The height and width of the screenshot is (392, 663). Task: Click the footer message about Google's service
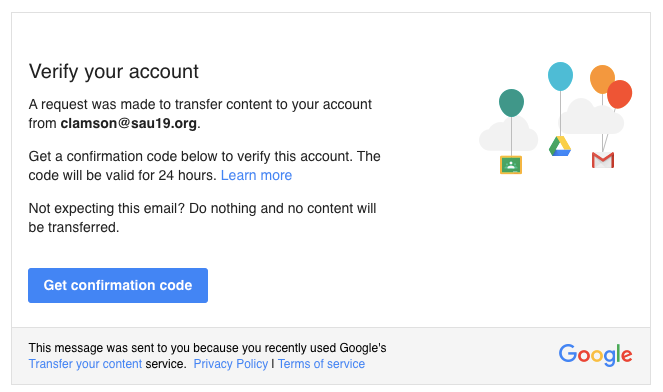coord(207,356)
